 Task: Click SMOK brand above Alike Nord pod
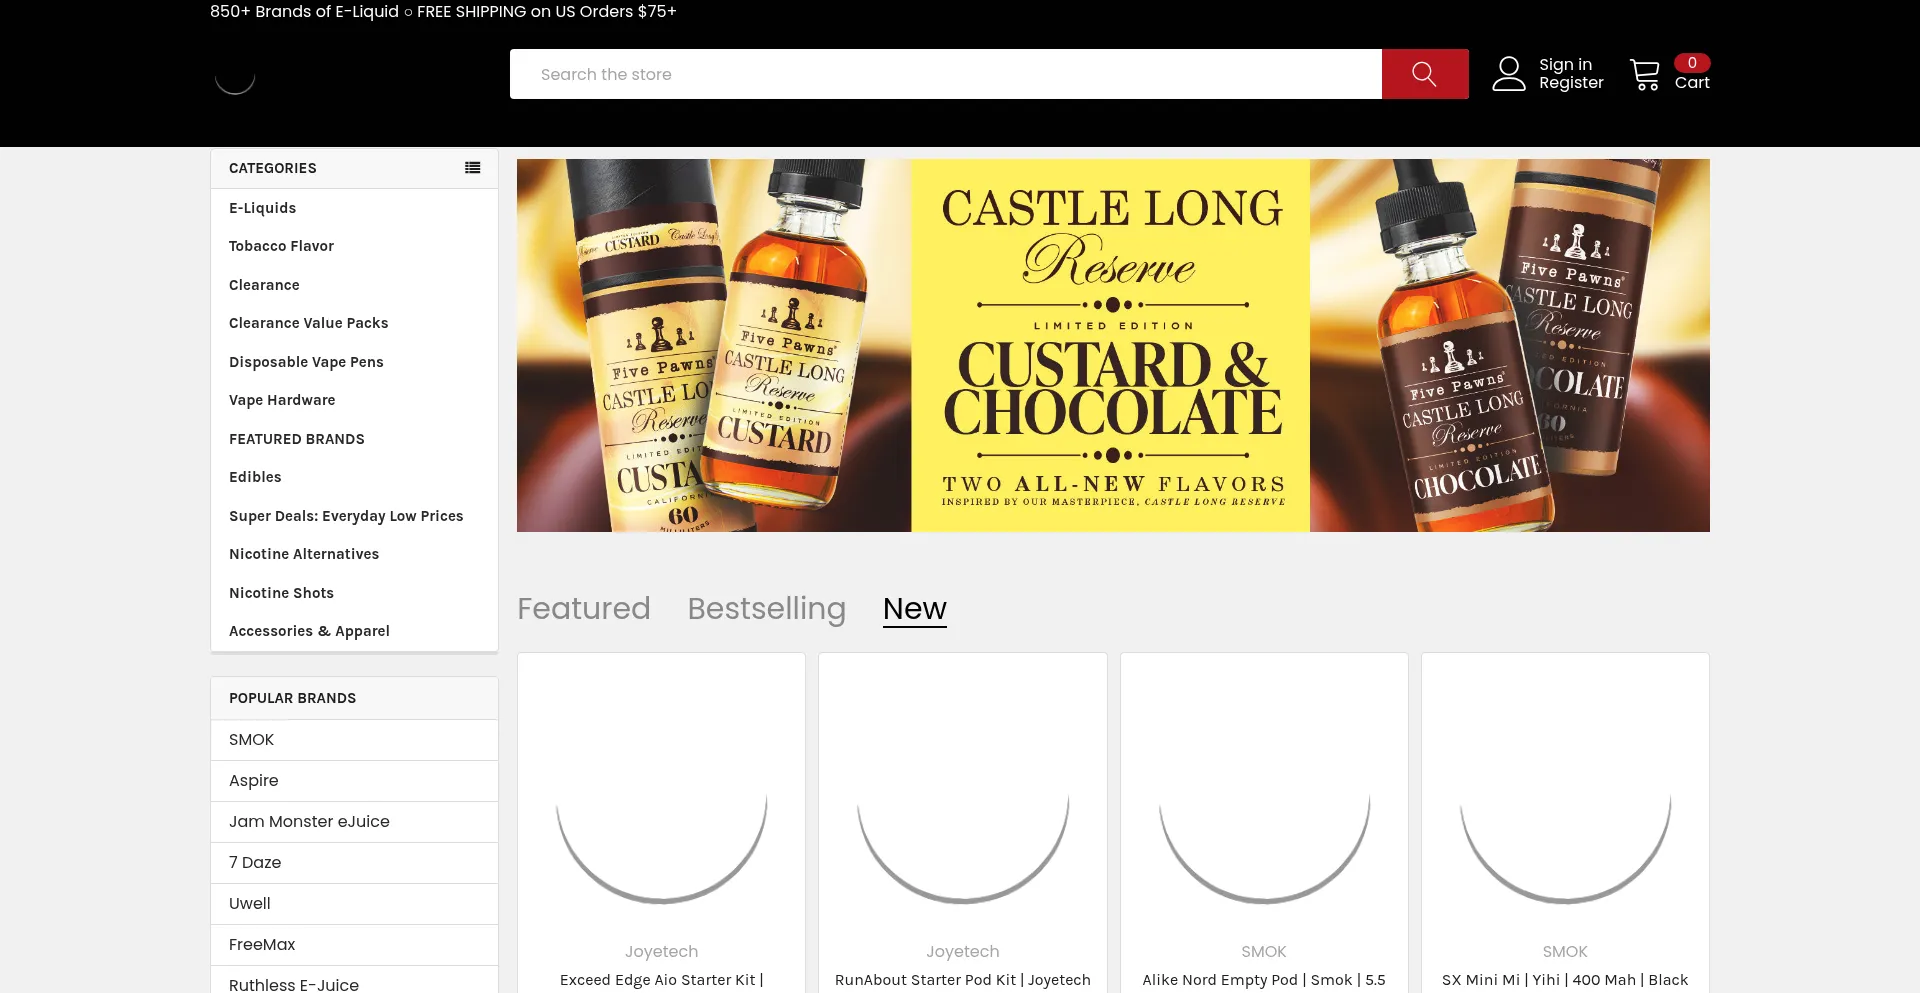[x=1264, y=952]
